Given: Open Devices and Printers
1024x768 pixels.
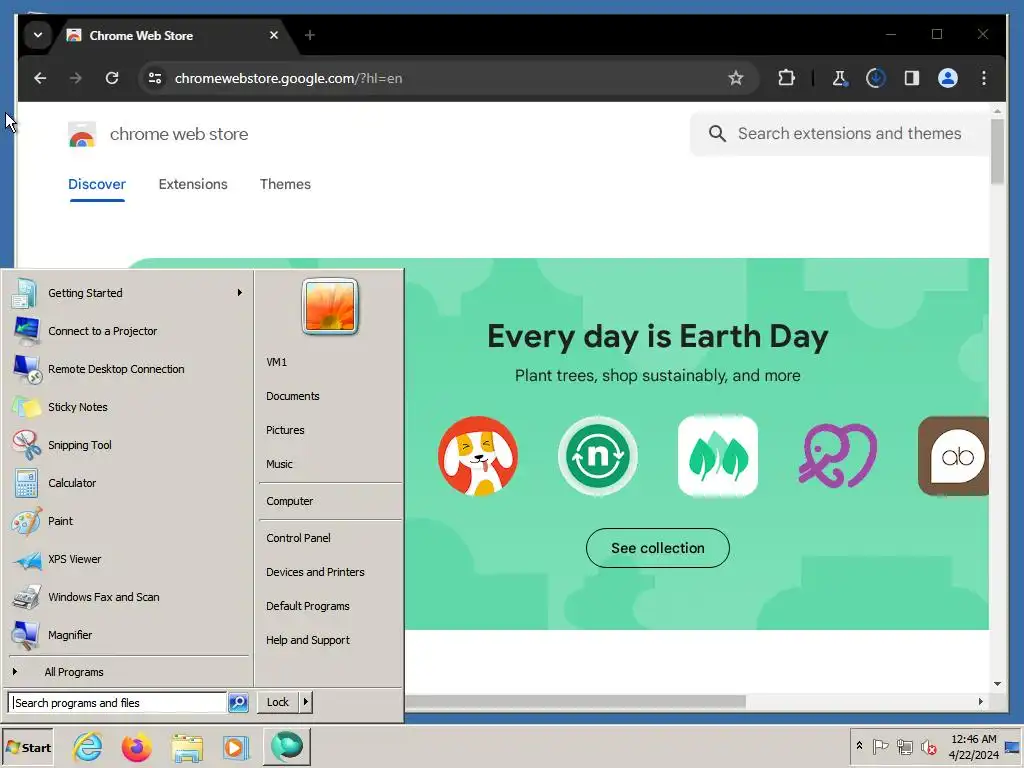Looking at the screenshot, I should [330, 572].
